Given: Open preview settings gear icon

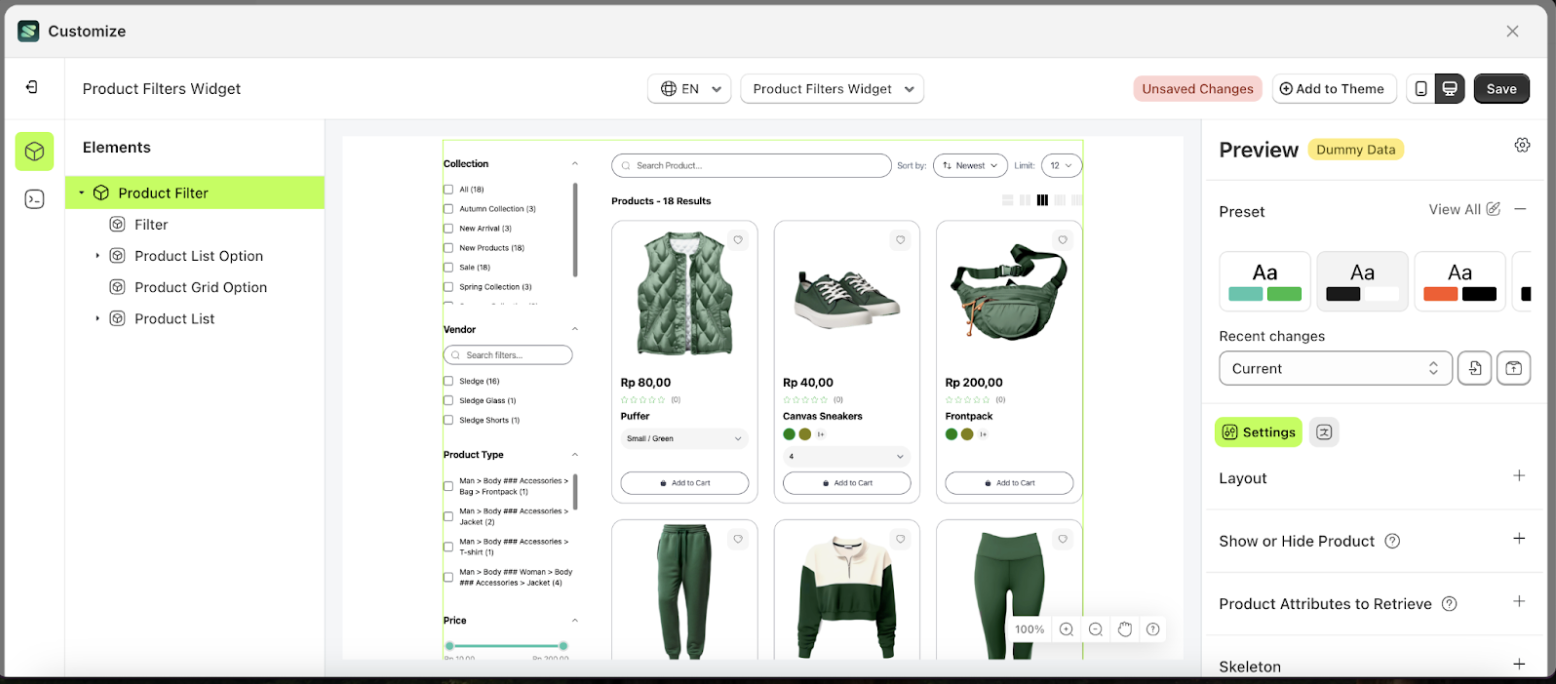Looking at the screenshot, I should (1522, 145).
